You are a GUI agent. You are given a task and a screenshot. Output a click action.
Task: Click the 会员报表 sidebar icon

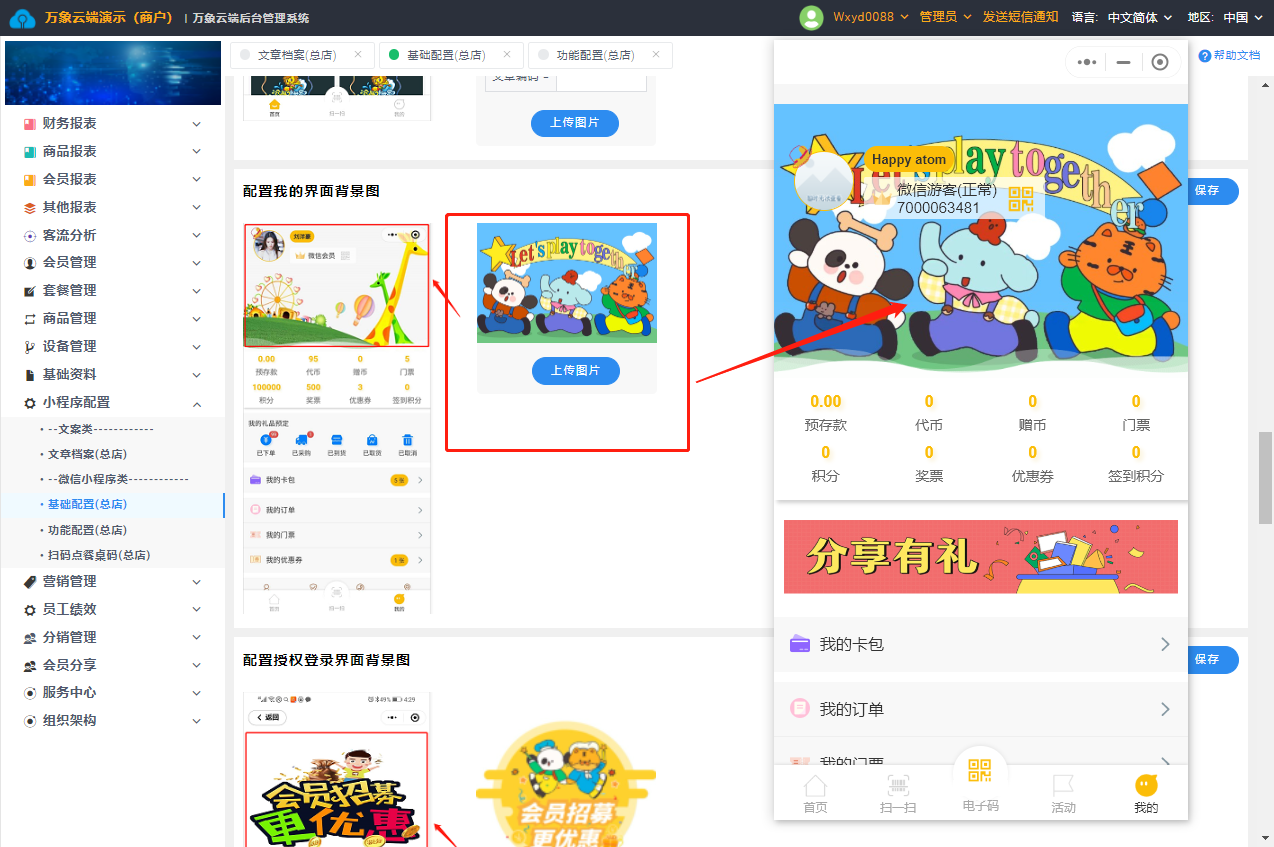(30, 180)
